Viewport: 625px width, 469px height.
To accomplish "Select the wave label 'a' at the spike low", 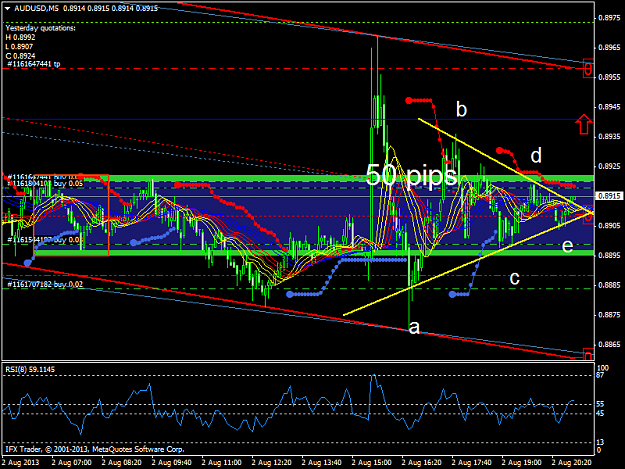I will tap(415, 328).
